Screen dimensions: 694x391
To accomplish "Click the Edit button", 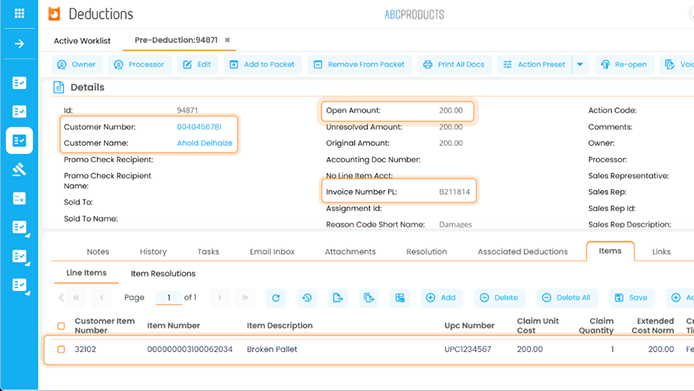I will coord(197,64).
